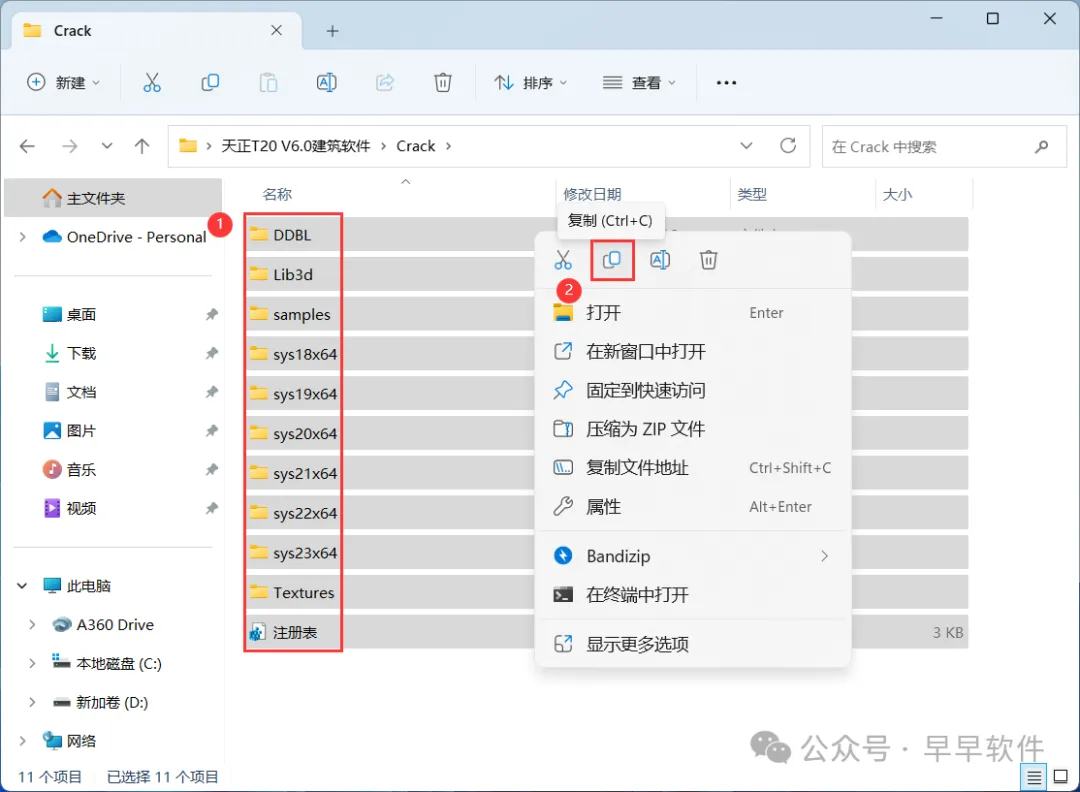Click the Rename icon in the top toolbar
The height and width of the screenshot is (792, 1080).
tap(326, 83)
